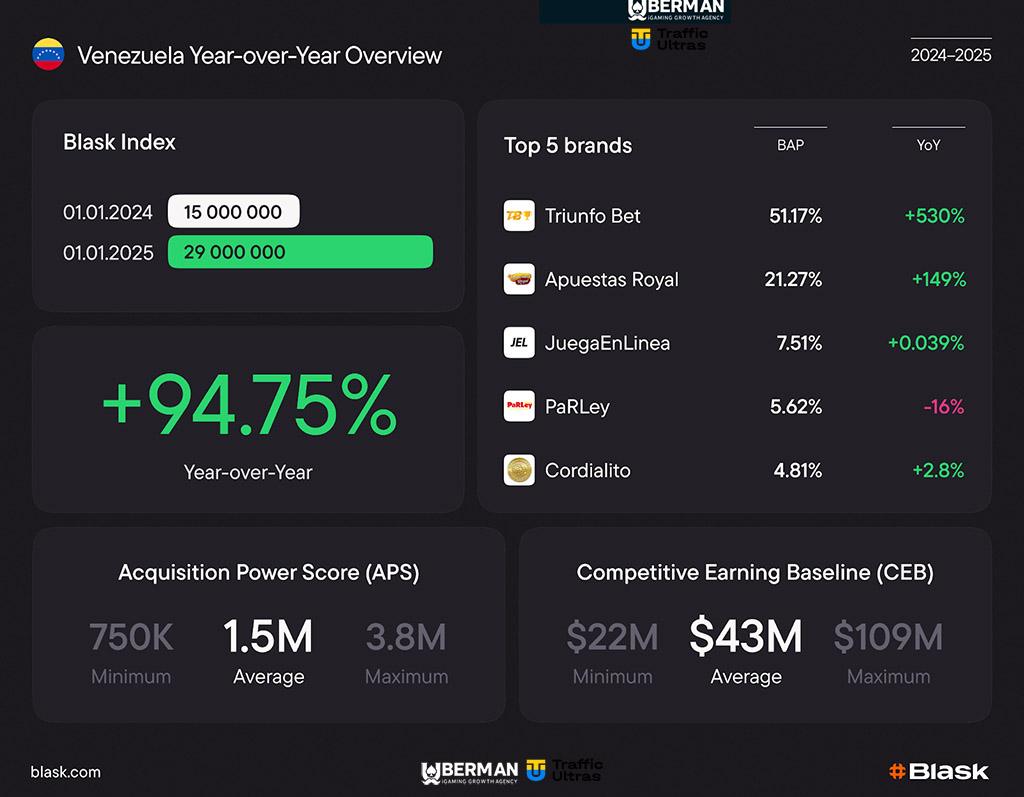This screenshot has width=1024, height=797.
Task: Click the PaRLey brand logo
Action: (x=519, y=406)
